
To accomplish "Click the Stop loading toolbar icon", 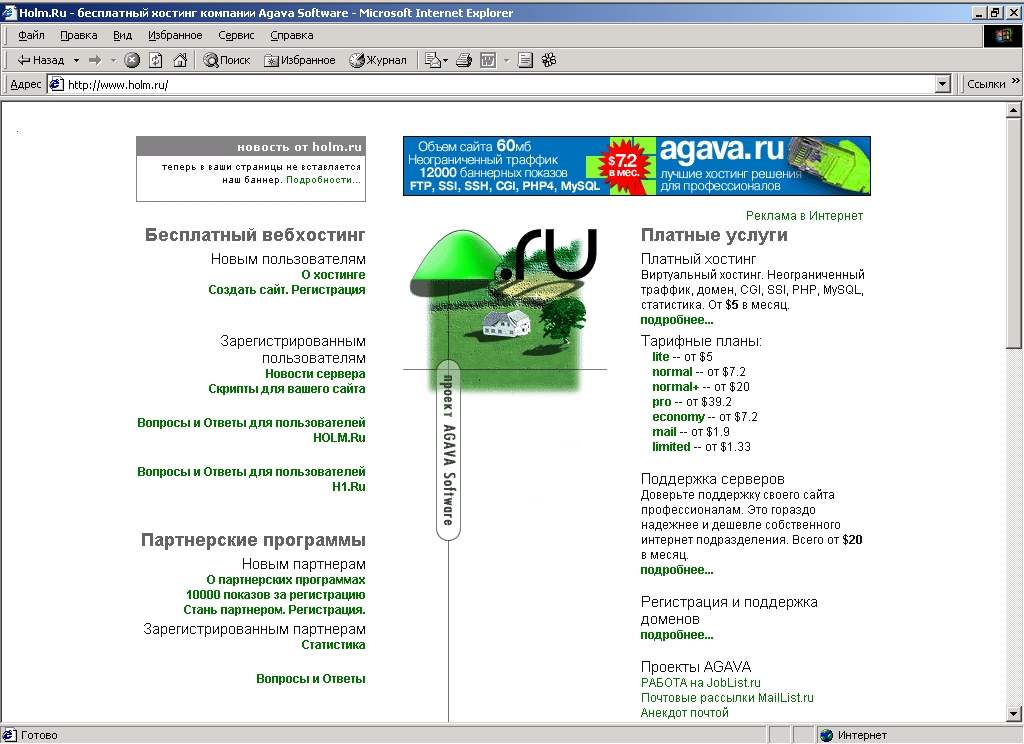I will [132, 60].
